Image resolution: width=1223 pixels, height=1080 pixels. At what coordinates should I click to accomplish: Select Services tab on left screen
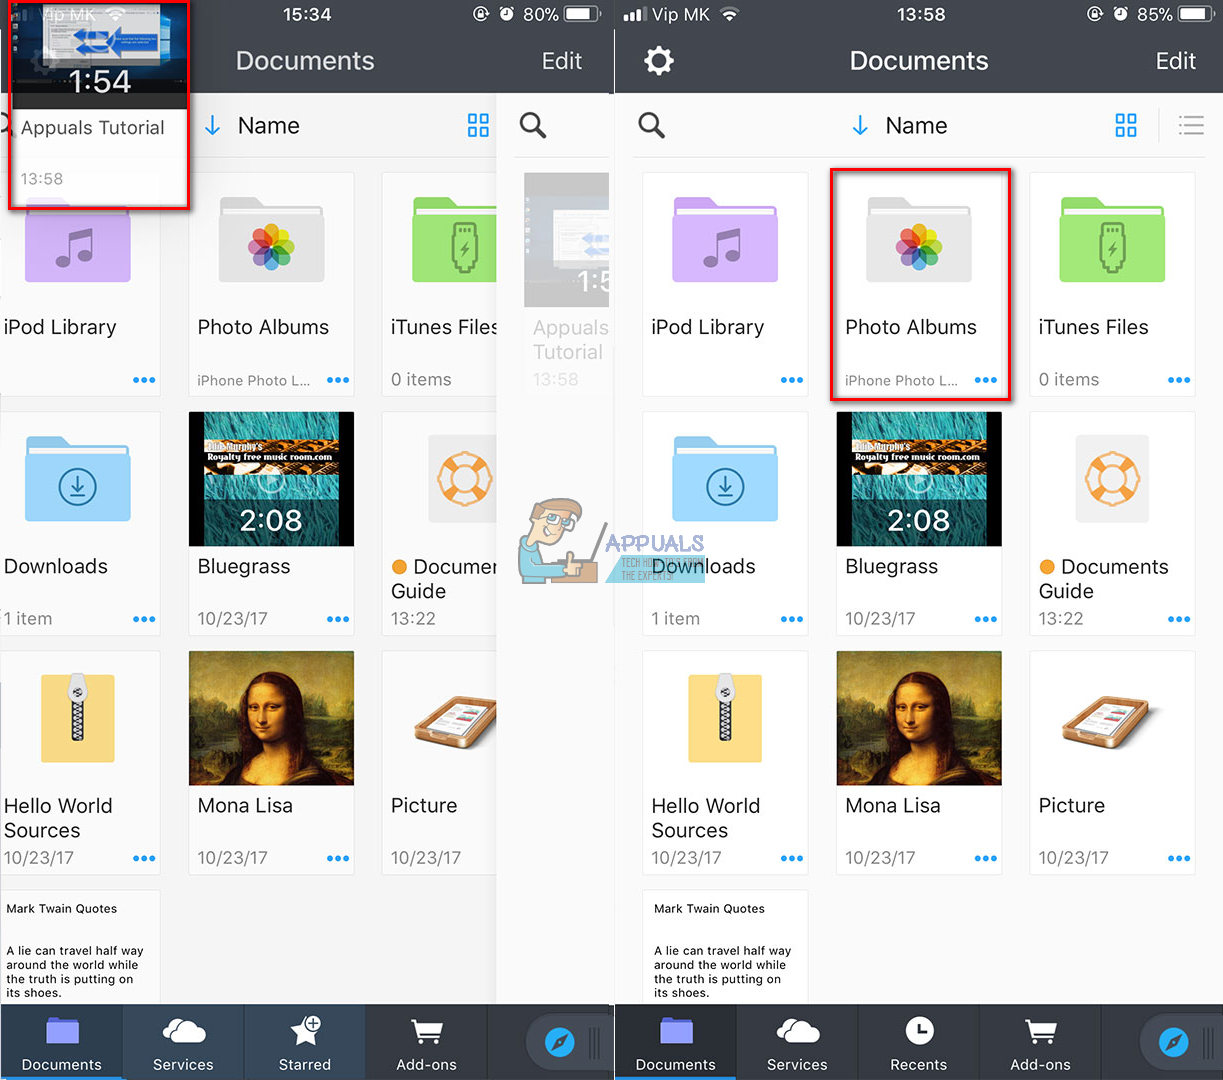pos(183,1042)
